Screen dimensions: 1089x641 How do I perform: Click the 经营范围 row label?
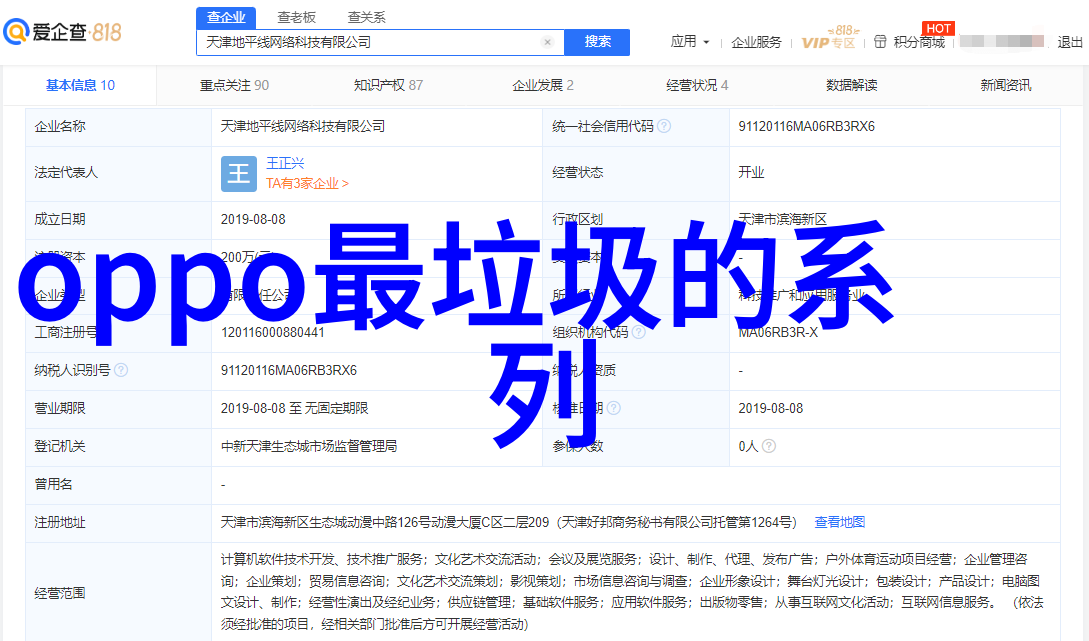click(x=60, y=593)
